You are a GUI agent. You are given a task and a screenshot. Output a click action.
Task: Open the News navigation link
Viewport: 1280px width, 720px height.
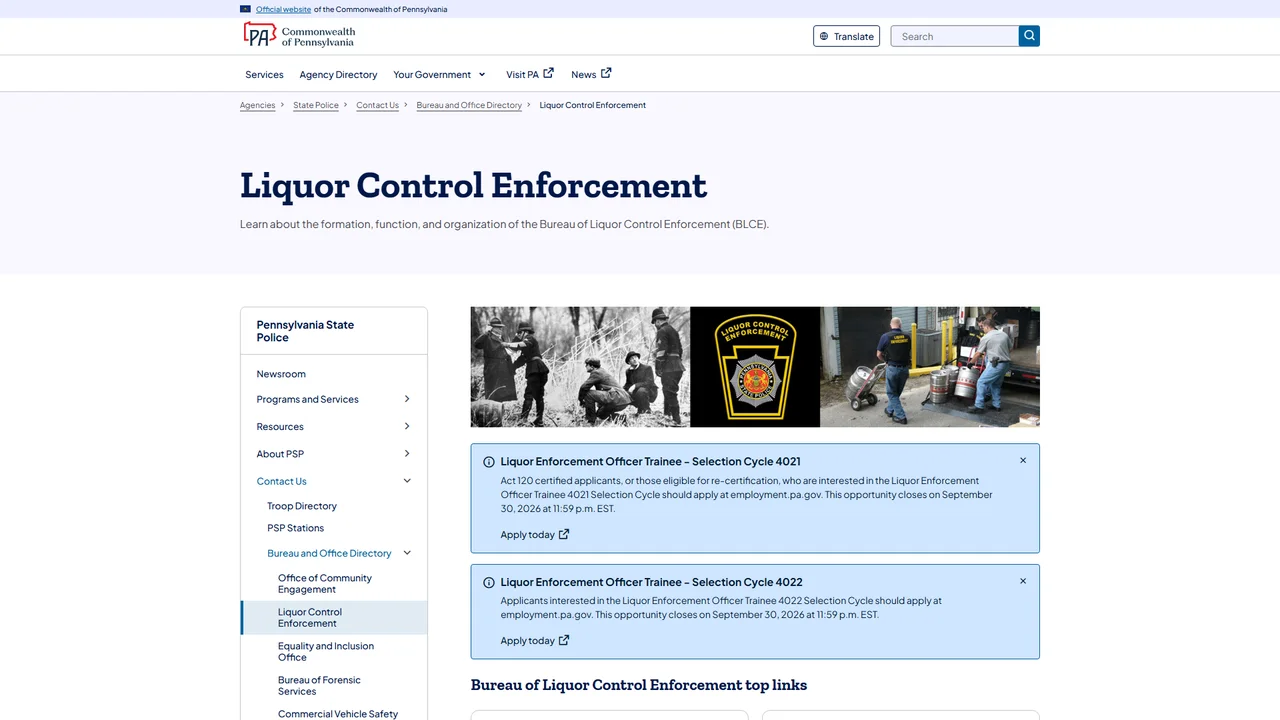(x=591, y=74)
